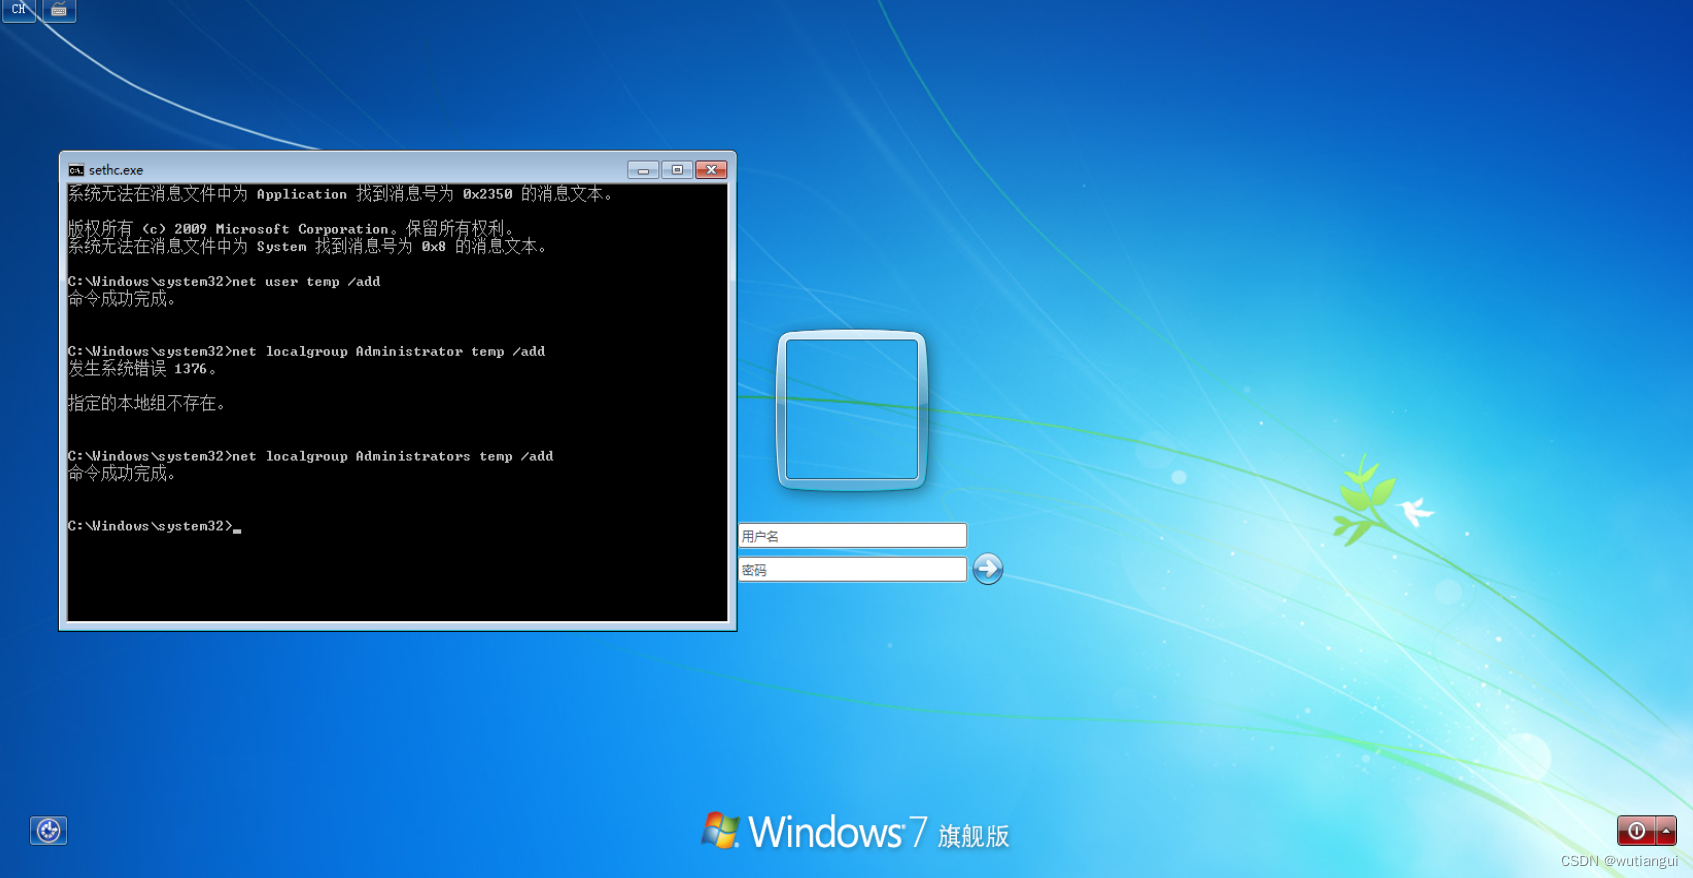This screenshot has width=1693, height=878.
Task: Click the Ease of Access icon
Action: point(48,830)
